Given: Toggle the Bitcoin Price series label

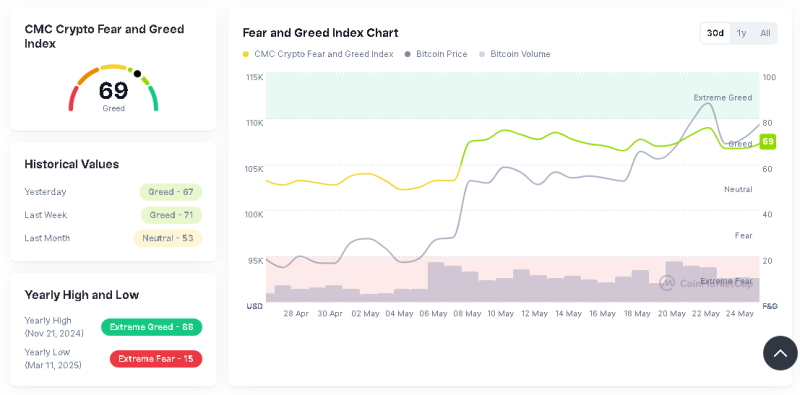Looking at the screenshot, I should pos(441,54).
